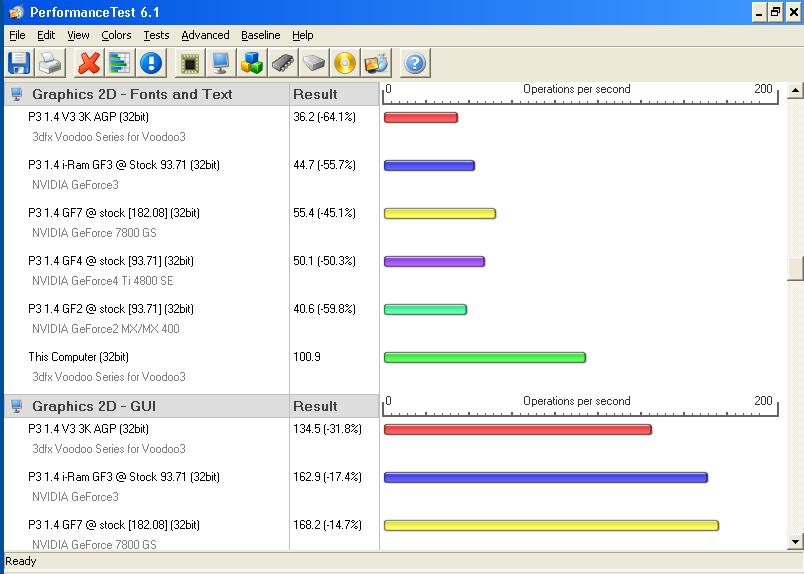804x574 pixels.
Task: Select teal bar for GF2 result
Action: [425, 309]
